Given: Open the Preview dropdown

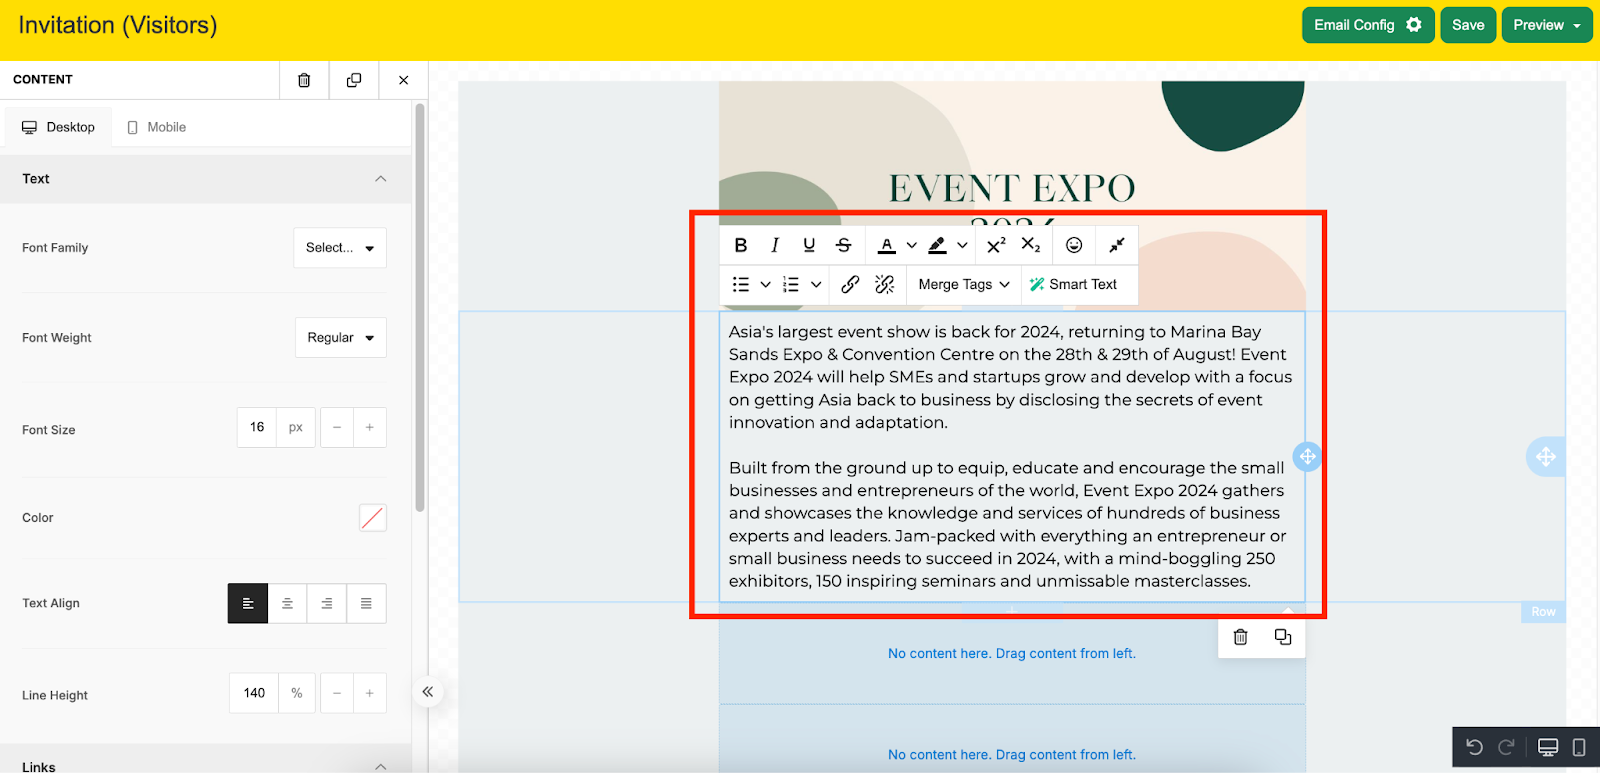Looking at the screenshot, I should coord(1547,25).
